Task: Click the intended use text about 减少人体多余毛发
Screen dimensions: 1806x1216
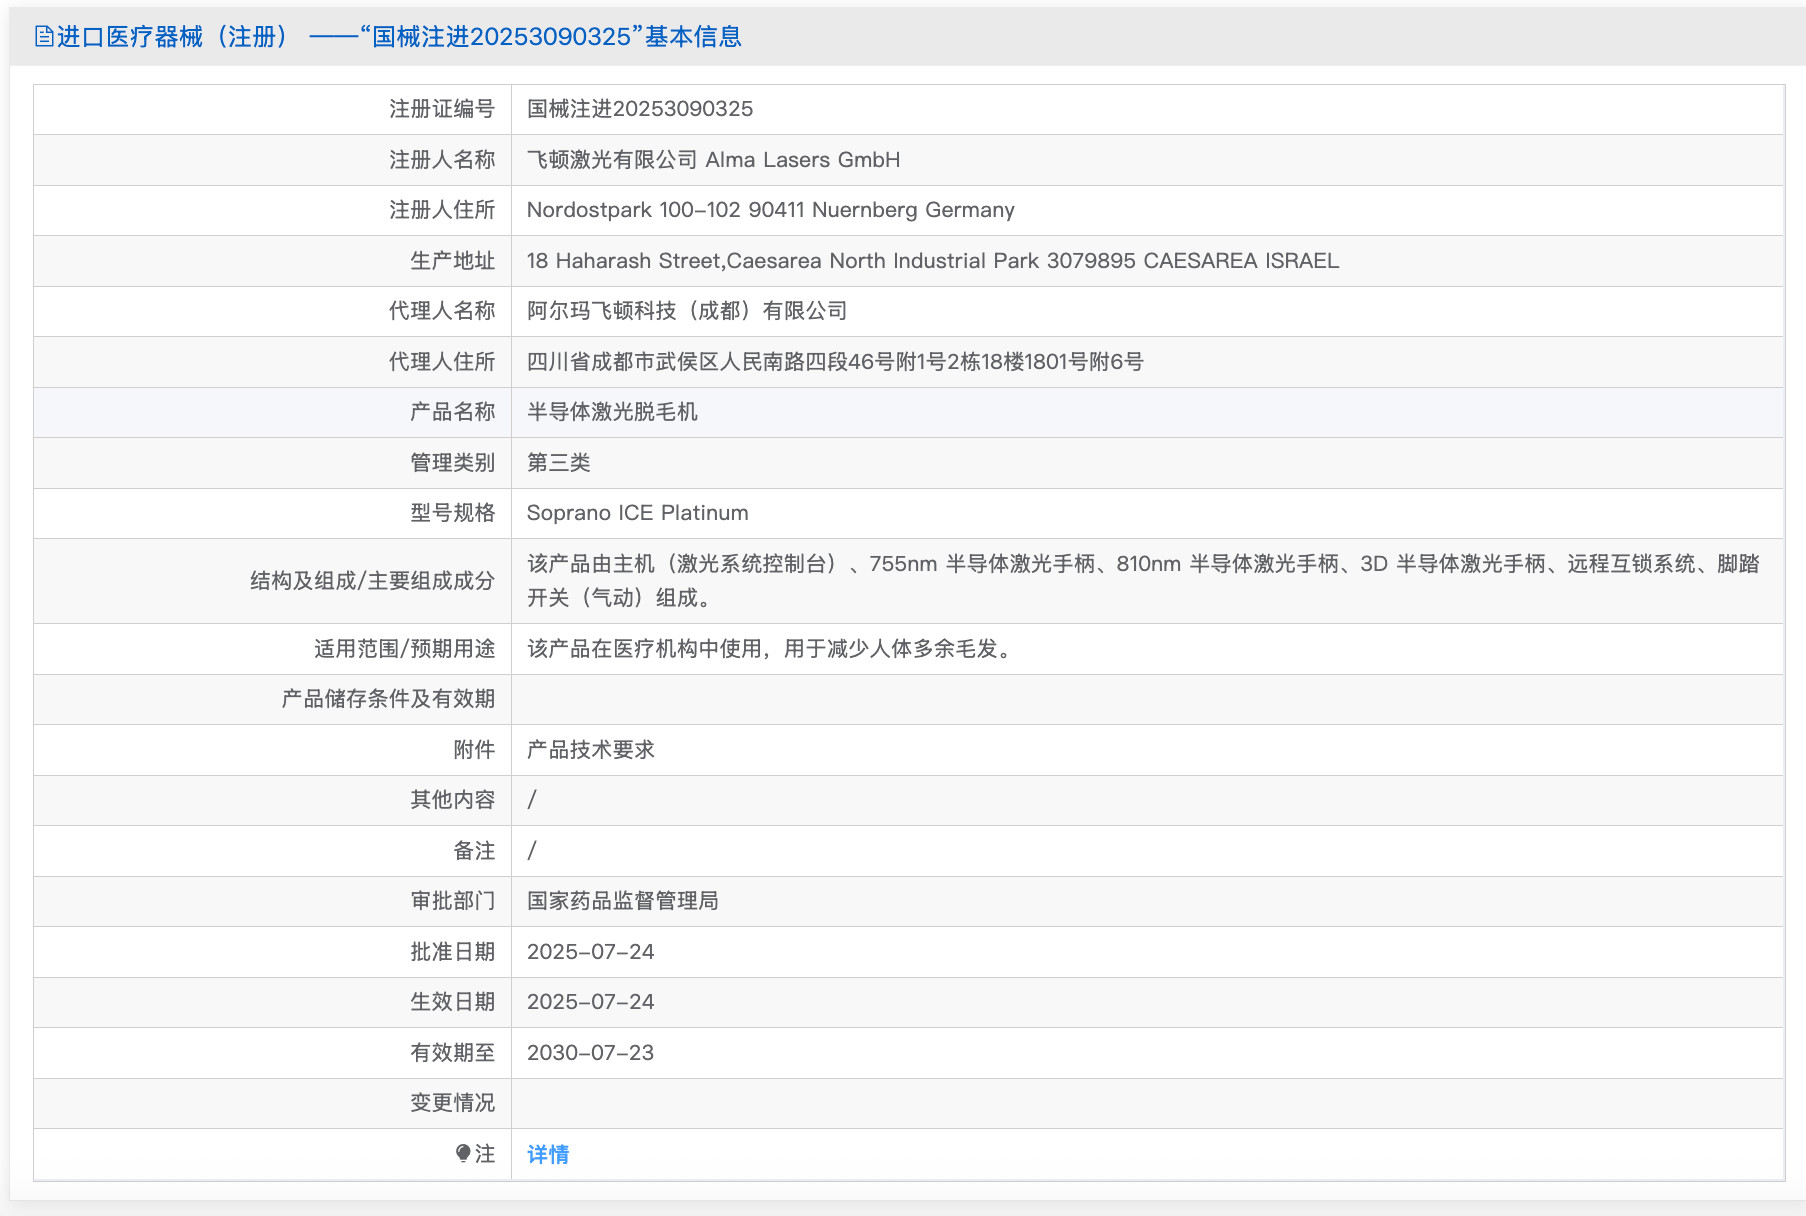Action: [770, 649]
